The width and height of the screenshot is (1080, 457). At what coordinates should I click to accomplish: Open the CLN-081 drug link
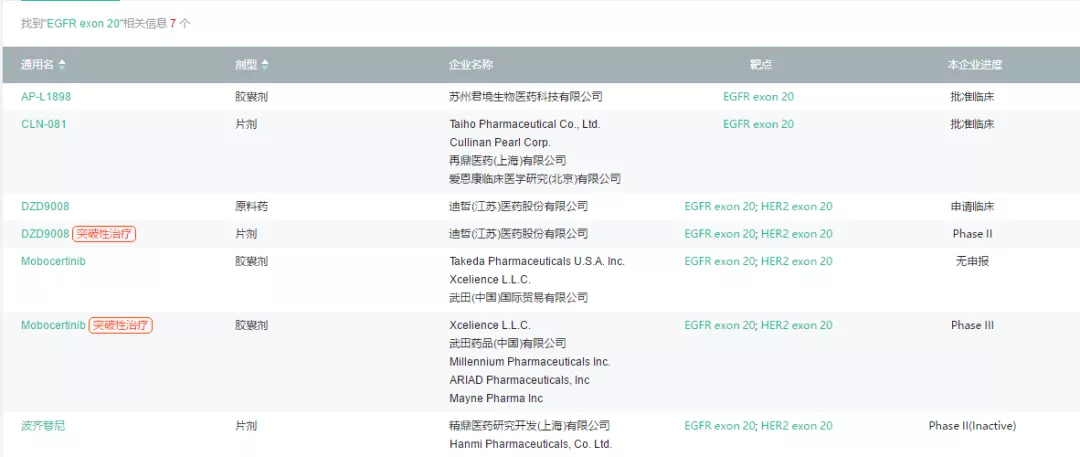point(43,124)
